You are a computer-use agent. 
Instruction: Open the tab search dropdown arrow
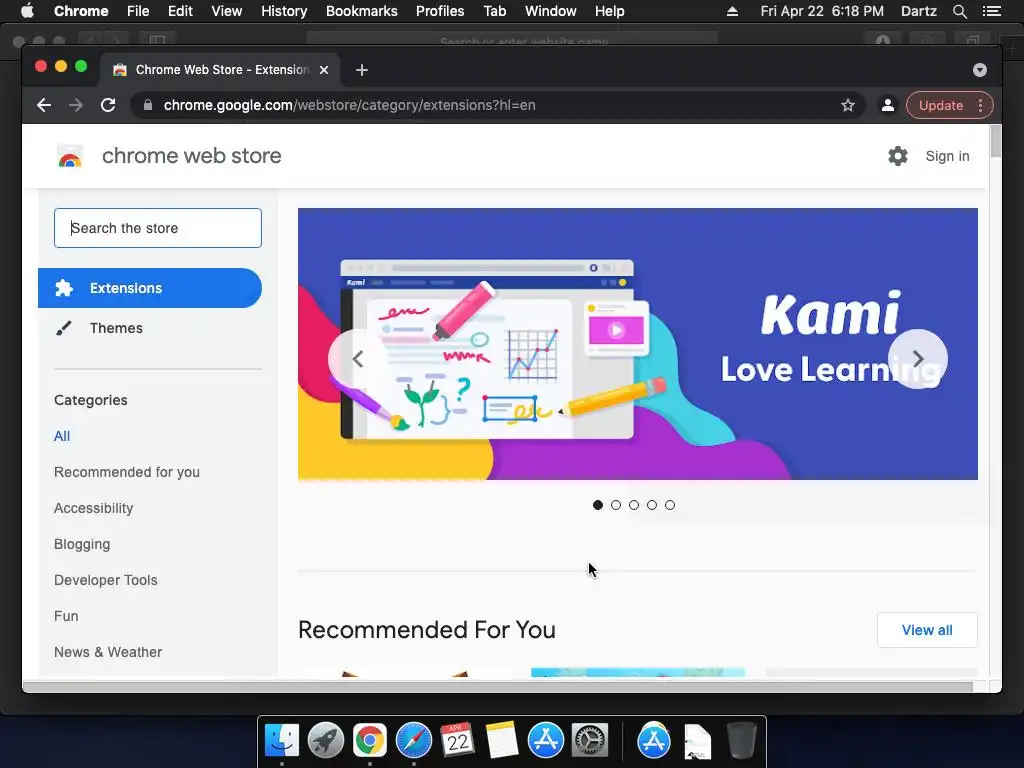point(980,70)
